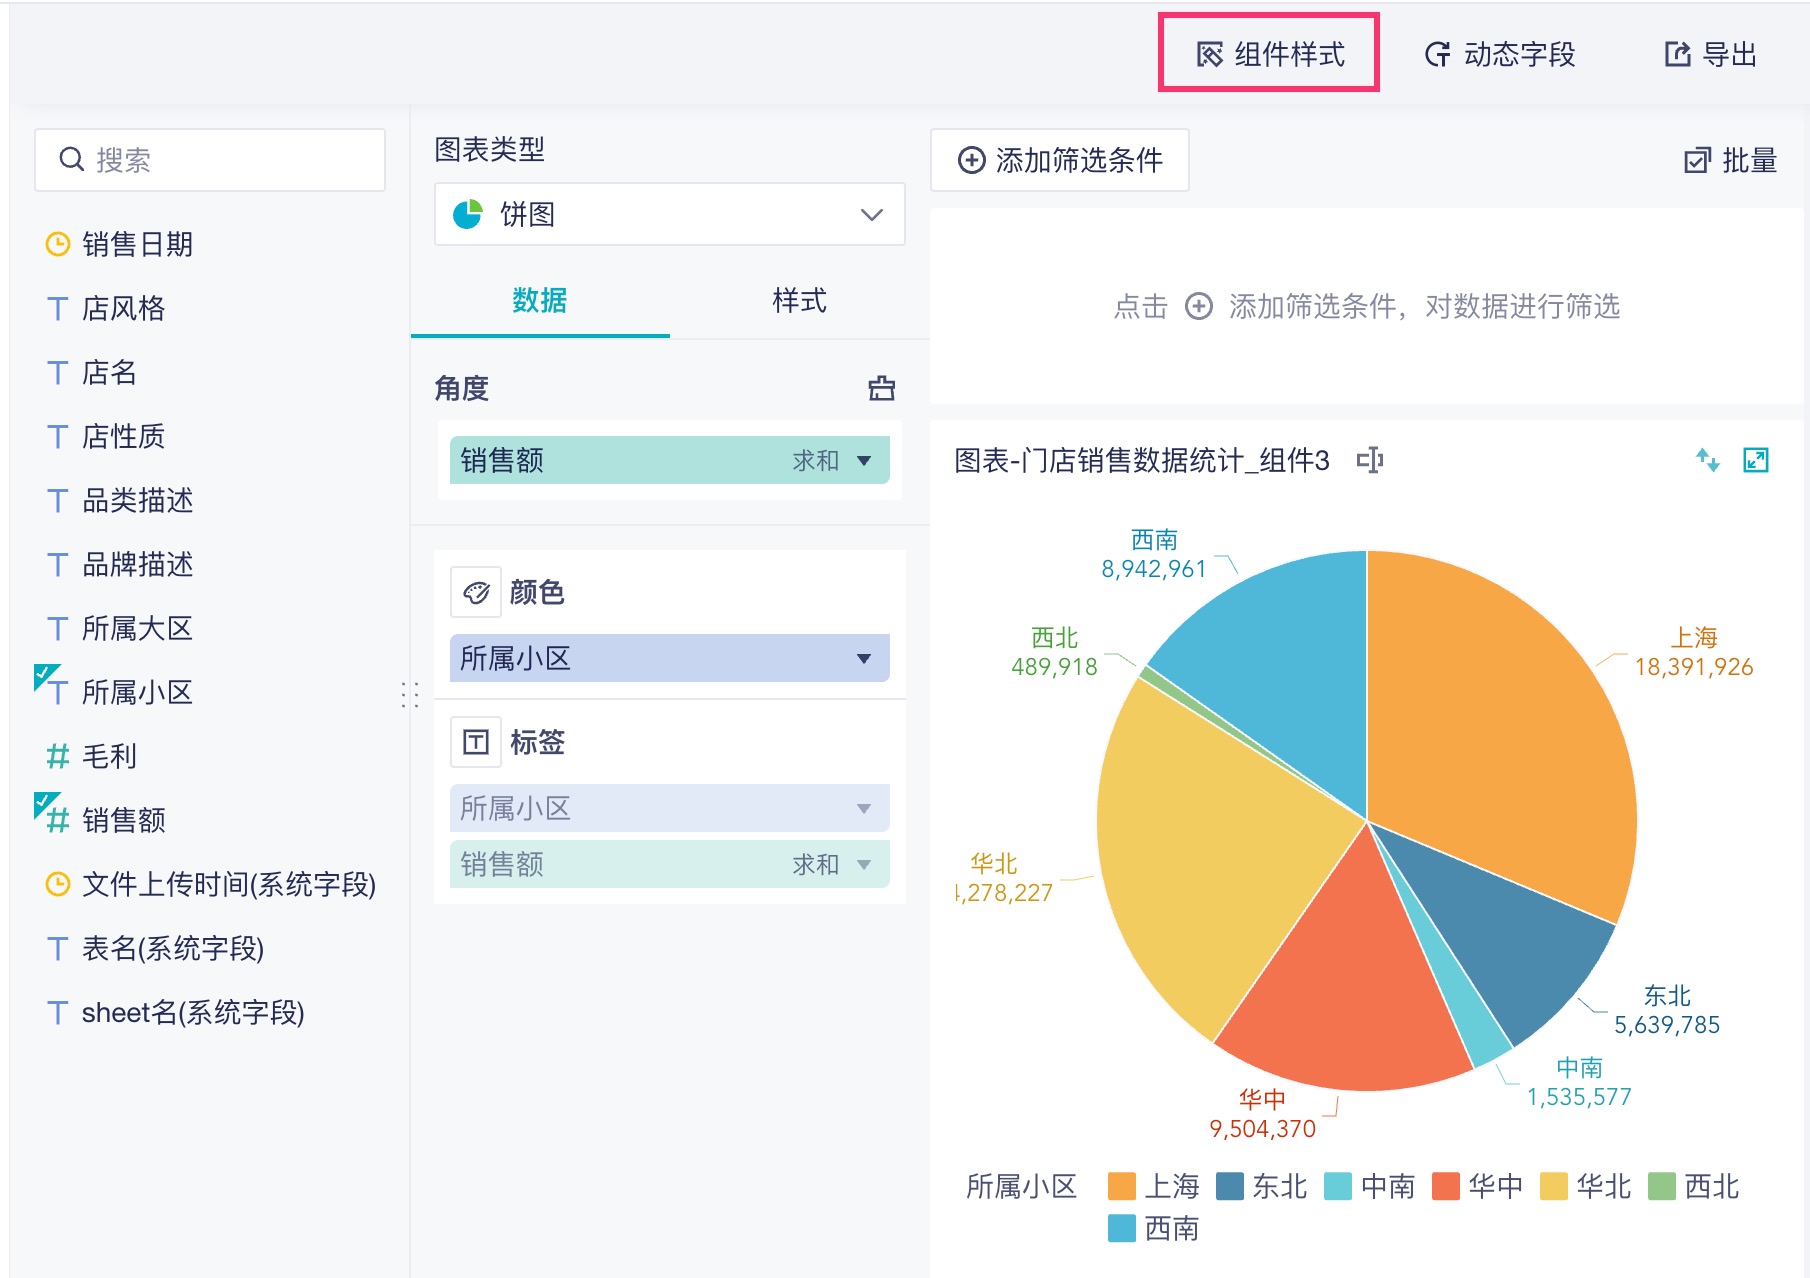Select the 品类描述 field
This screenshot has height=1278, width=1810.
tap(120, 500)
